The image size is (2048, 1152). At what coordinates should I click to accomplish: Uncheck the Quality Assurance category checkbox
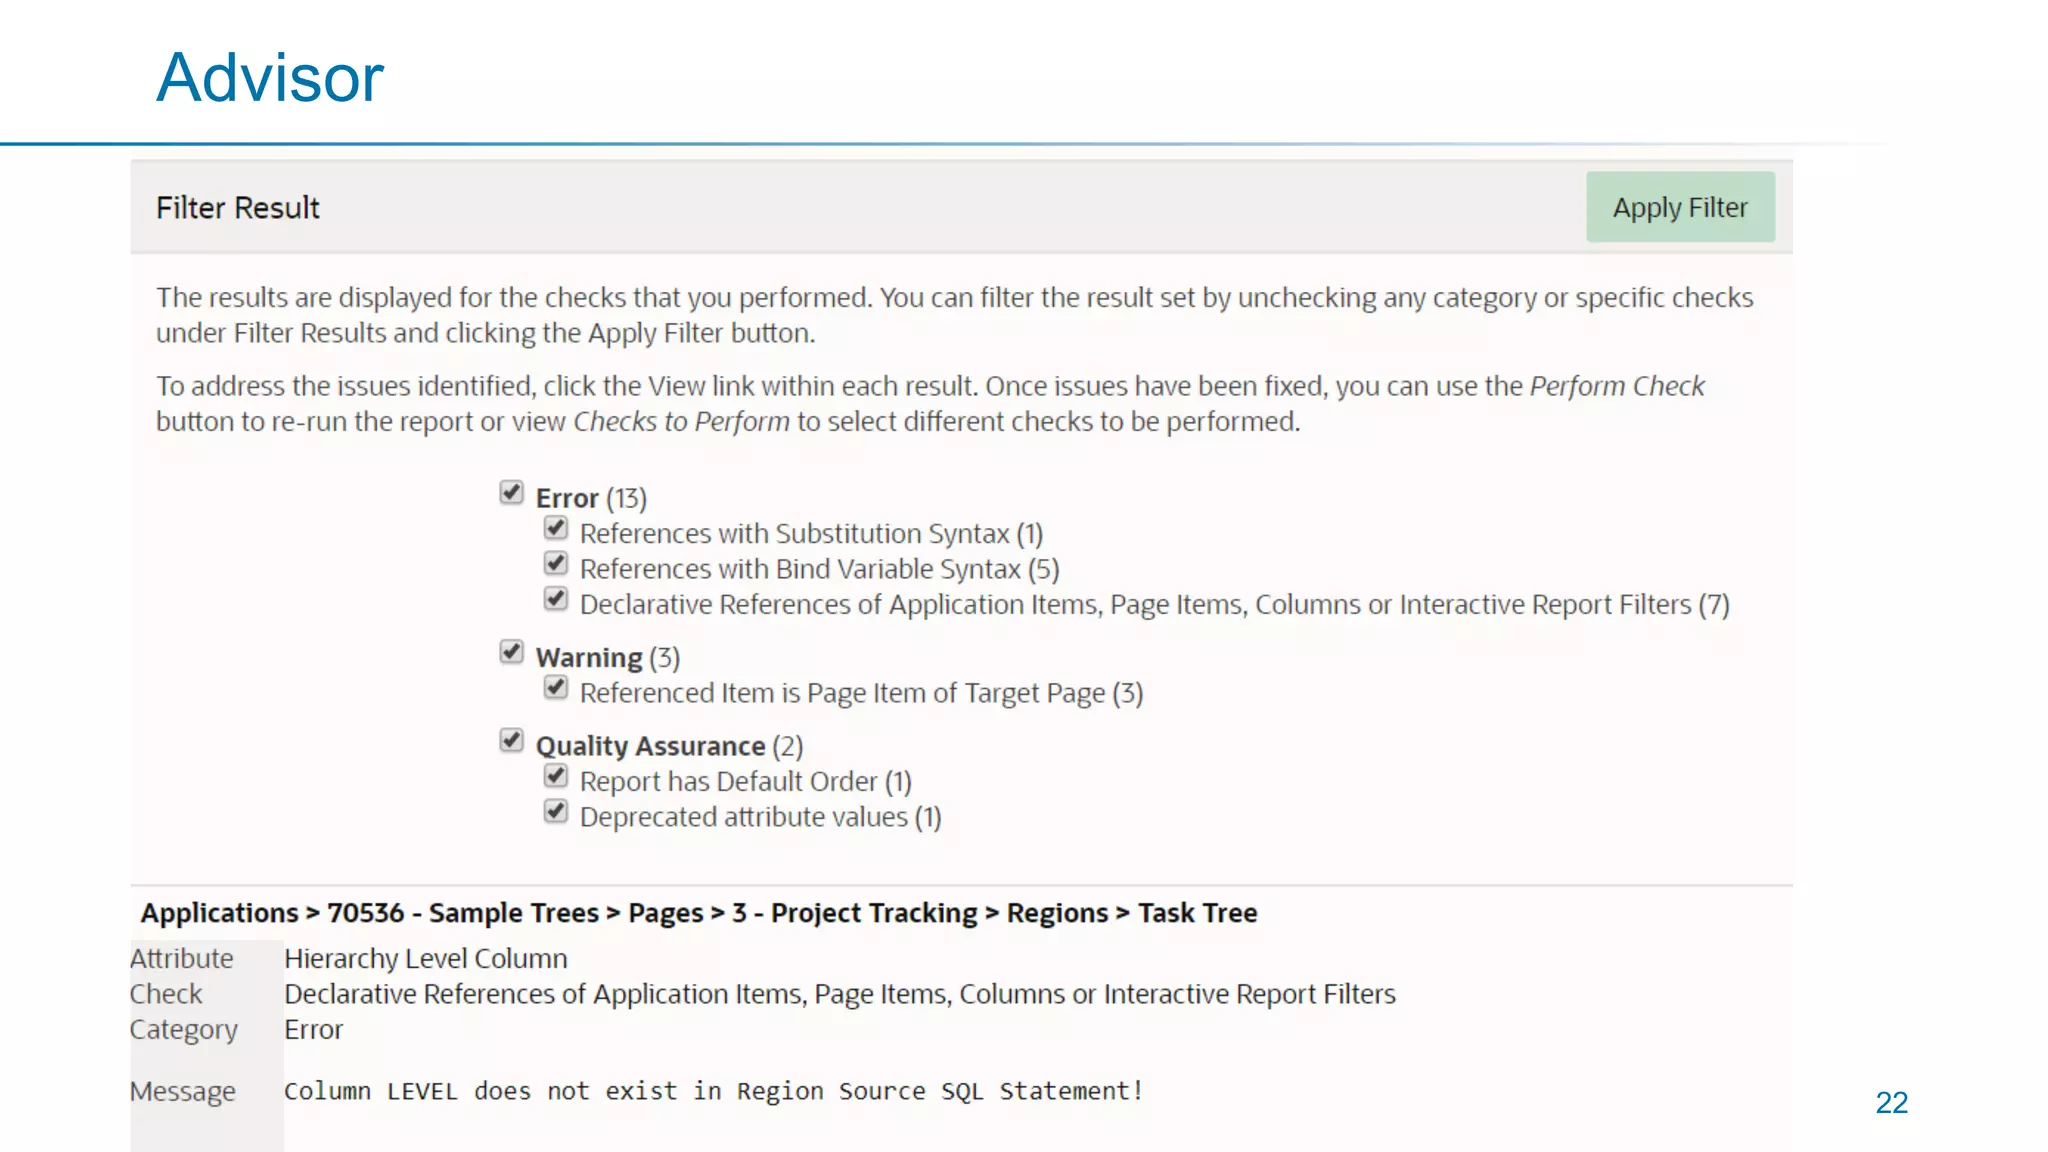coord(511,740)
